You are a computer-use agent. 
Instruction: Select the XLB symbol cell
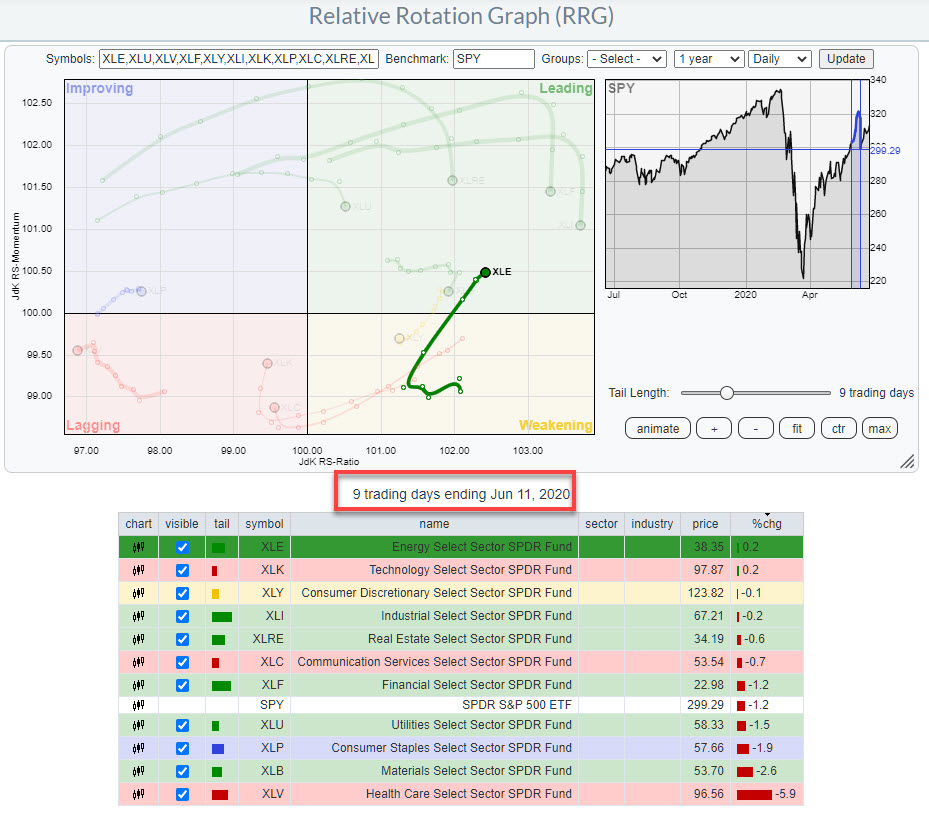point(264,771)
